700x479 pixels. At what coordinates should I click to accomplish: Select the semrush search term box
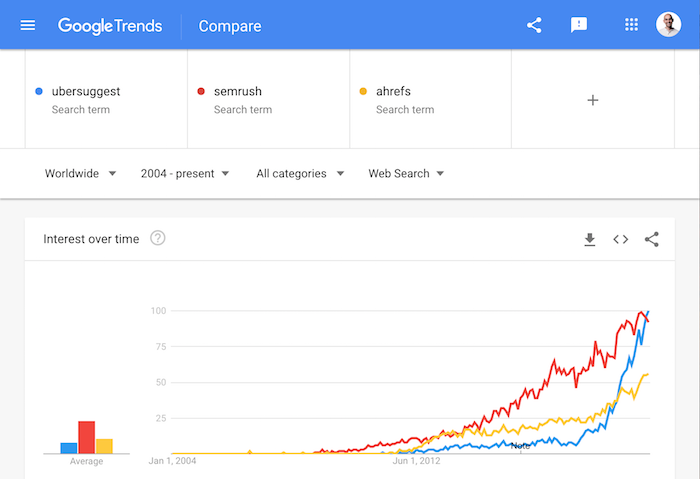coord(269,99)
